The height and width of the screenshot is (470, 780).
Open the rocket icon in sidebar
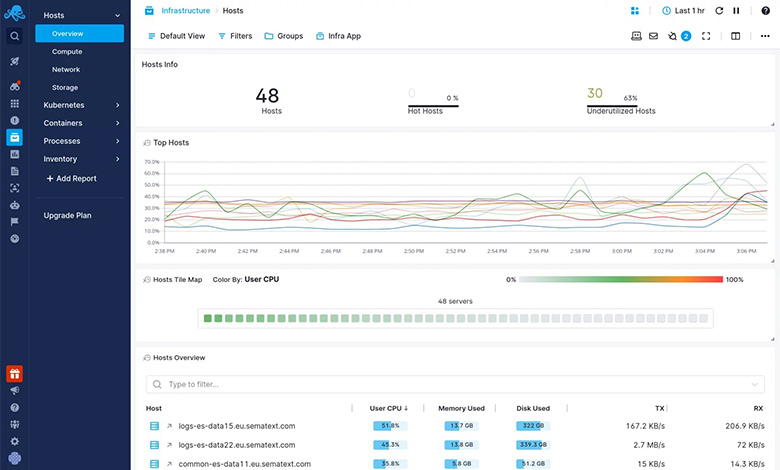(15, 61)
